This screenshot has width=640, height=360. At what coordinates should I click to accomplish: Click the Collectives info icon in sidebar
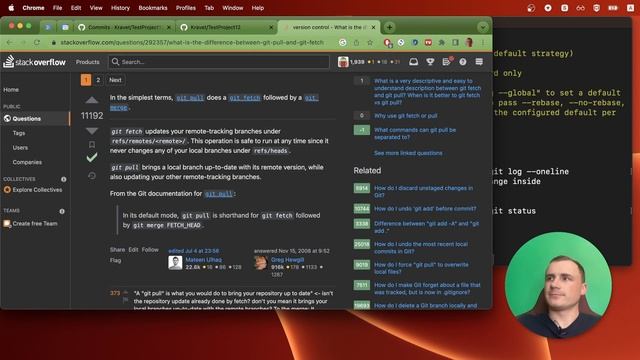64,179
